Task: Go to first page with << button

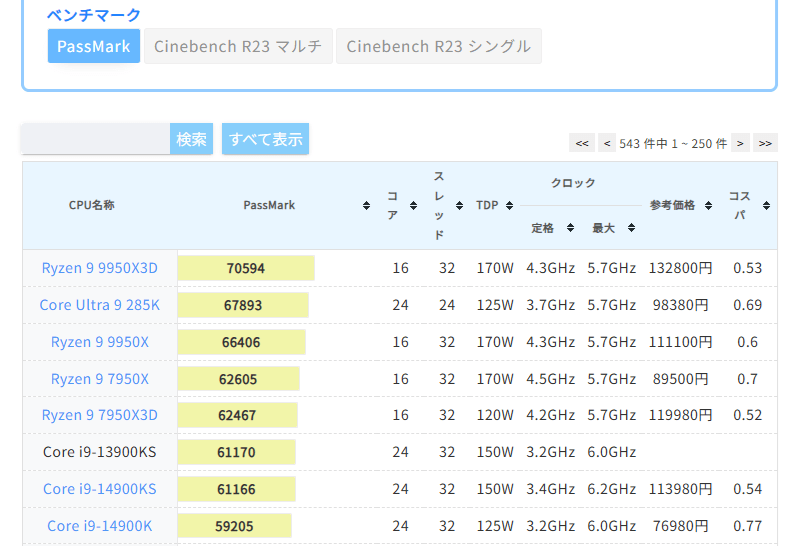Action: (582, 143)
